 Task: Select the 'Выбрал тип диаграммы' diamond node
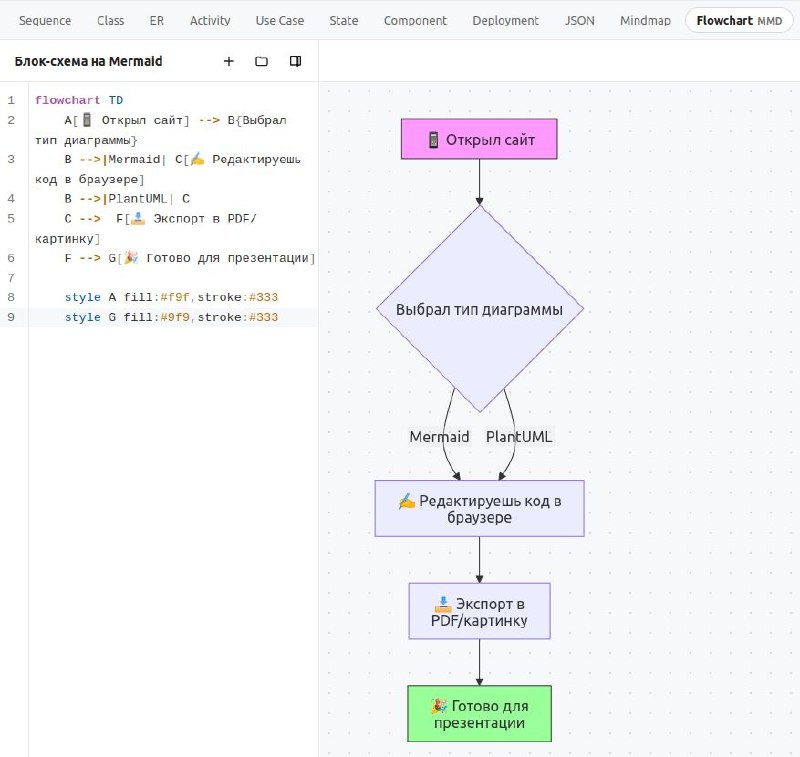[480, 309]
